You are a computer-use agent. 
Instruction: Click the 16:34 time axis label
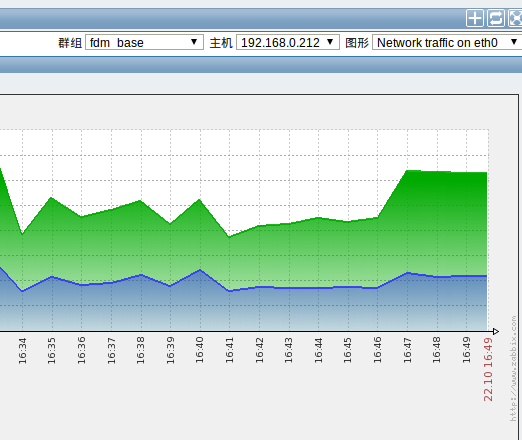pyautogui.click(x=22, y=351)
